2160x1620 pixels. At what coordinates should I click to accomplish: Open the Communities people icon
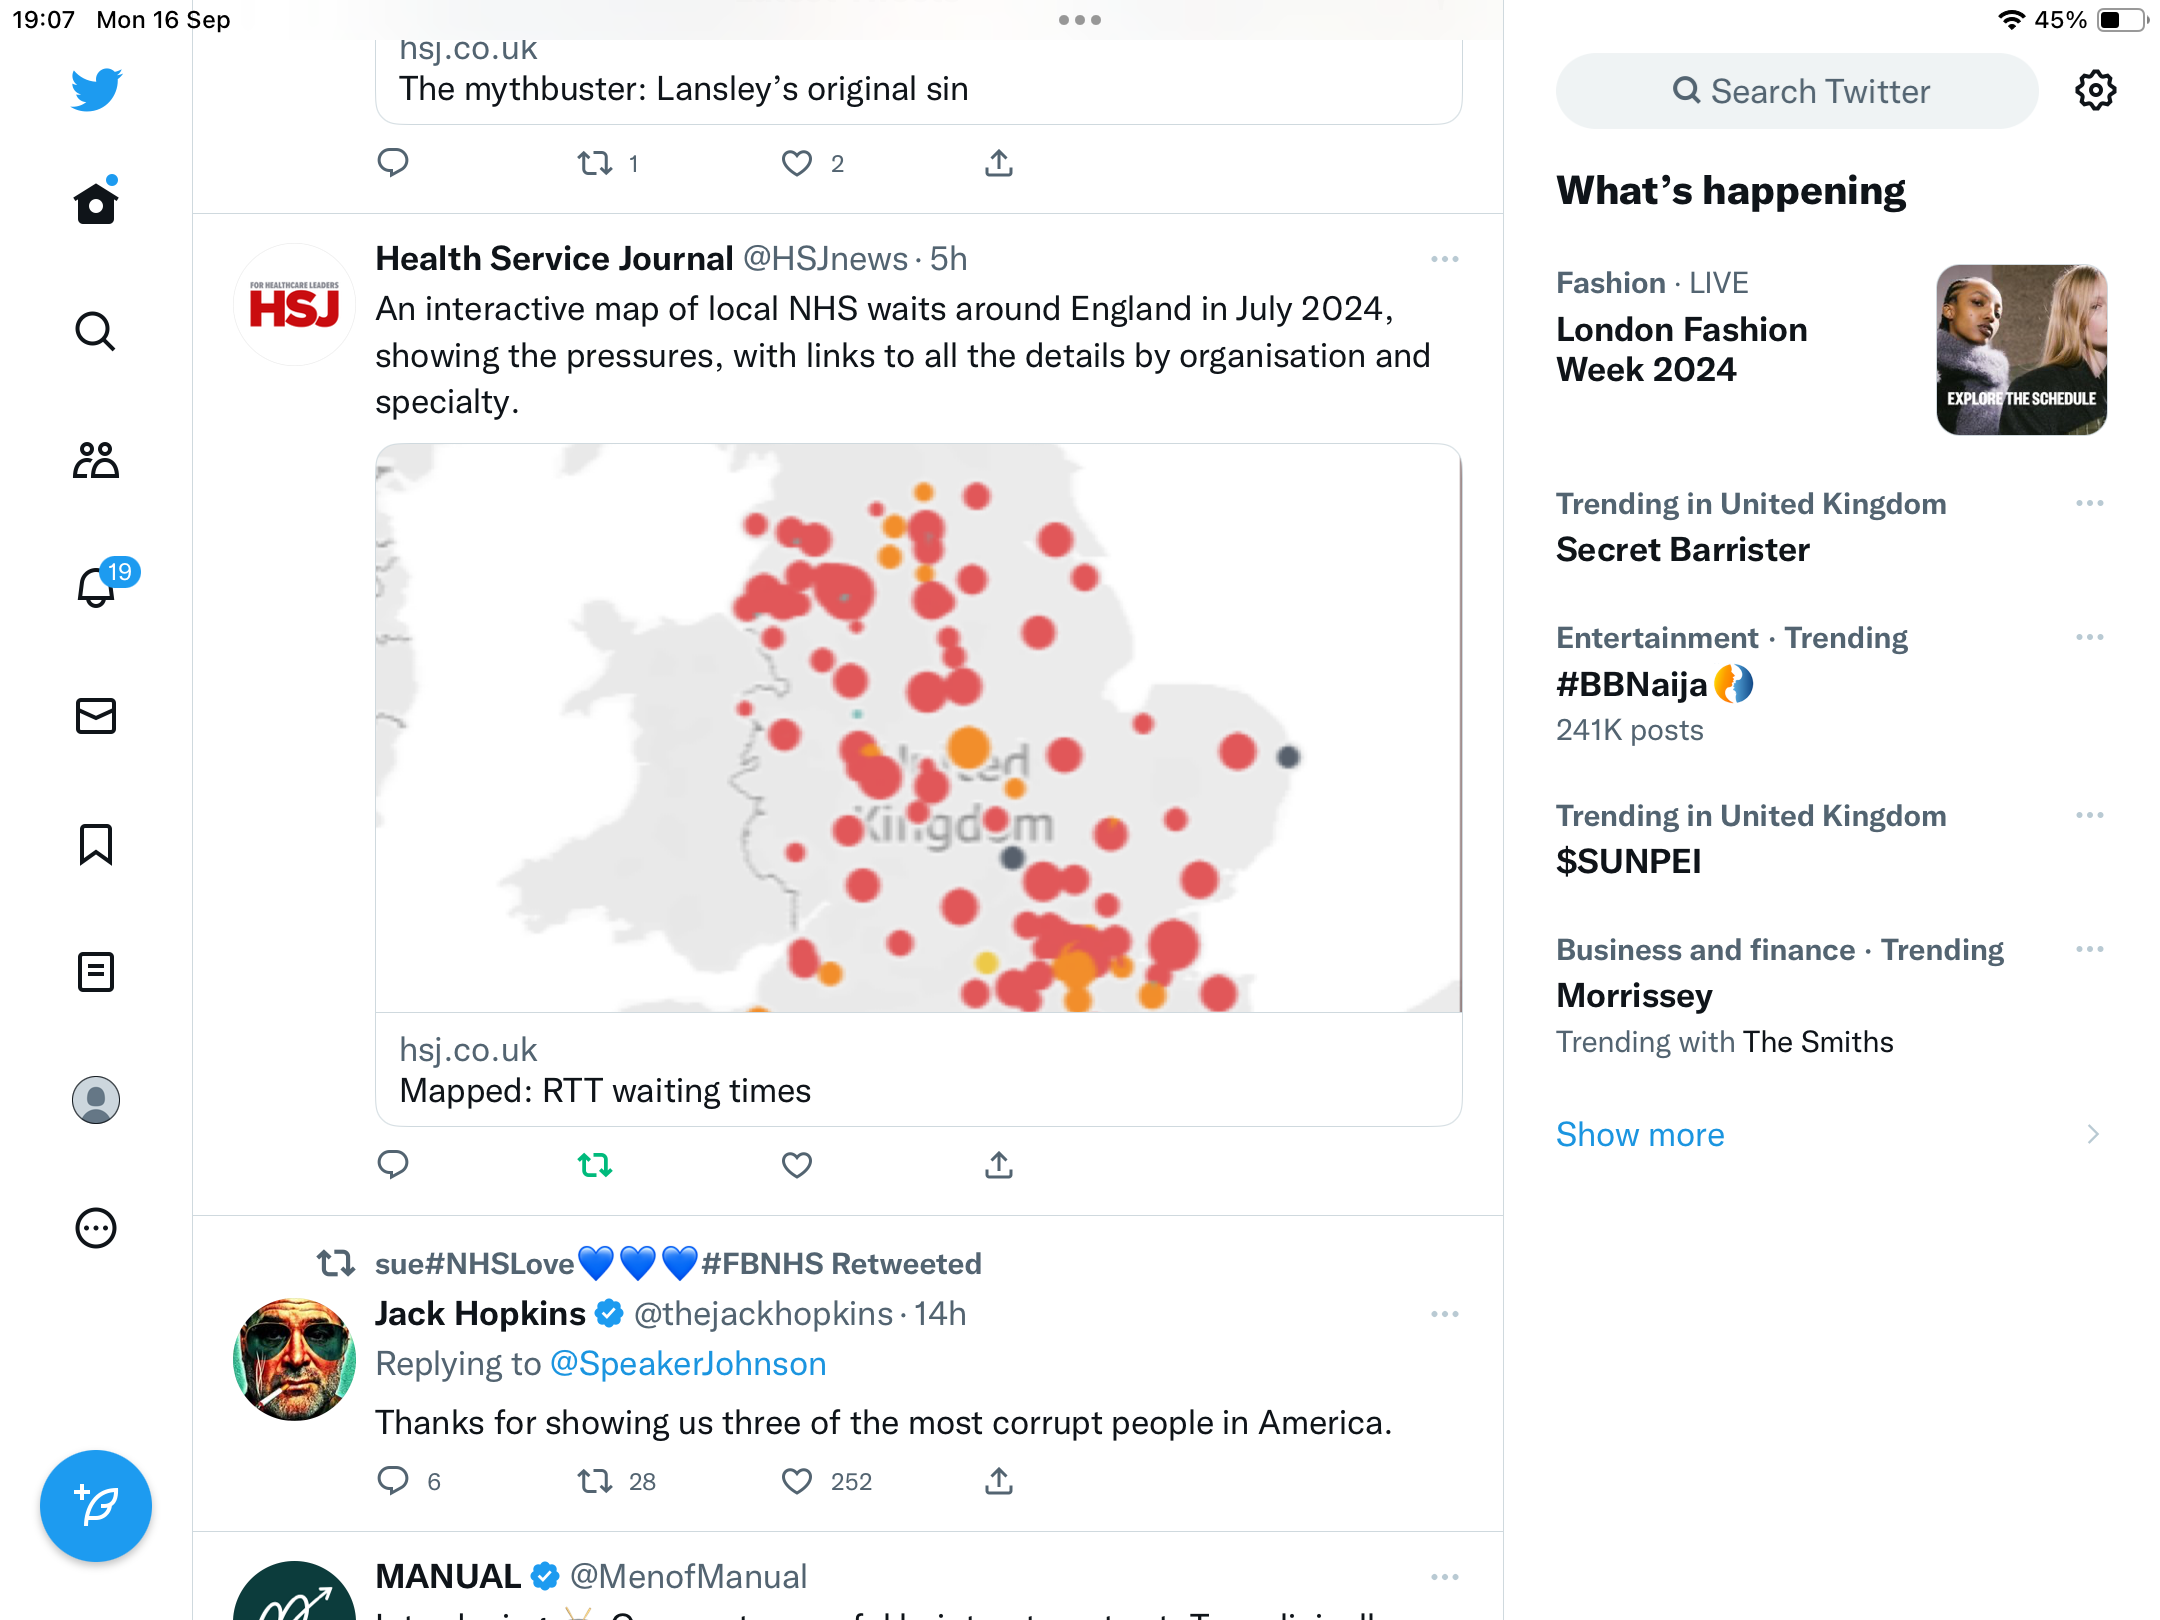coord(96,460)
